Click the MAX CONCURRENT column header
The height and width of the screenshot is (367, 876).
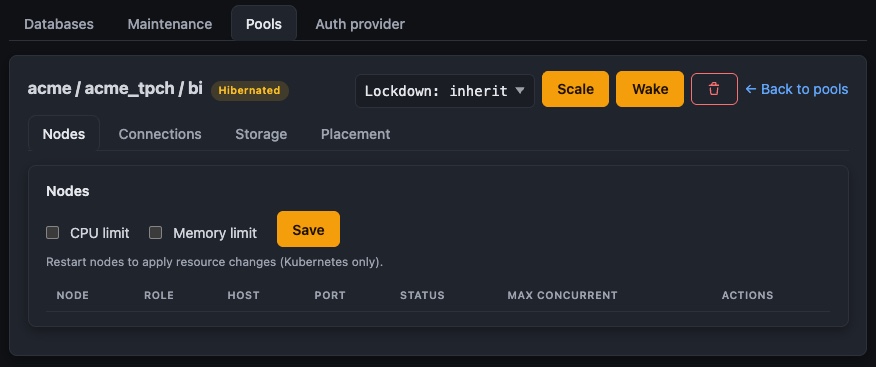(563, 295)
